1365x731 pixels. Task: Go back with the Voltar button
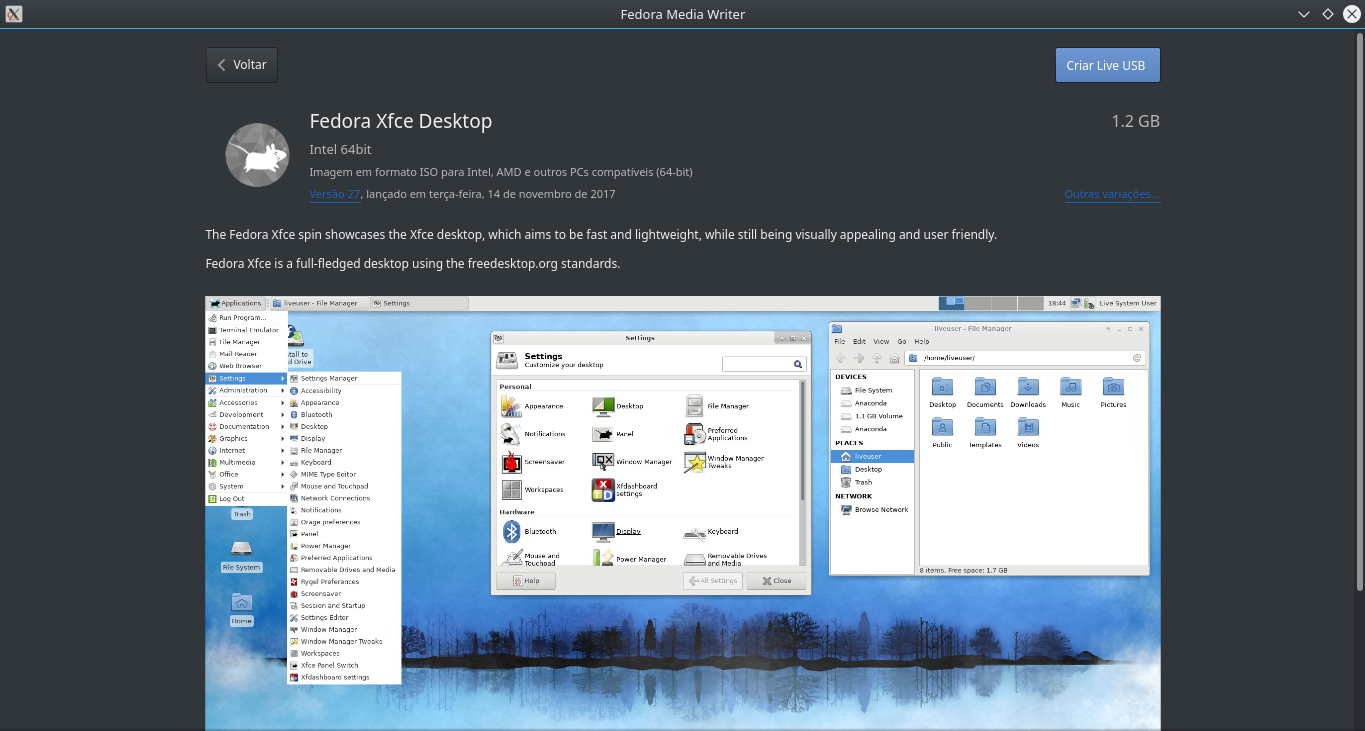coord(241,65)
